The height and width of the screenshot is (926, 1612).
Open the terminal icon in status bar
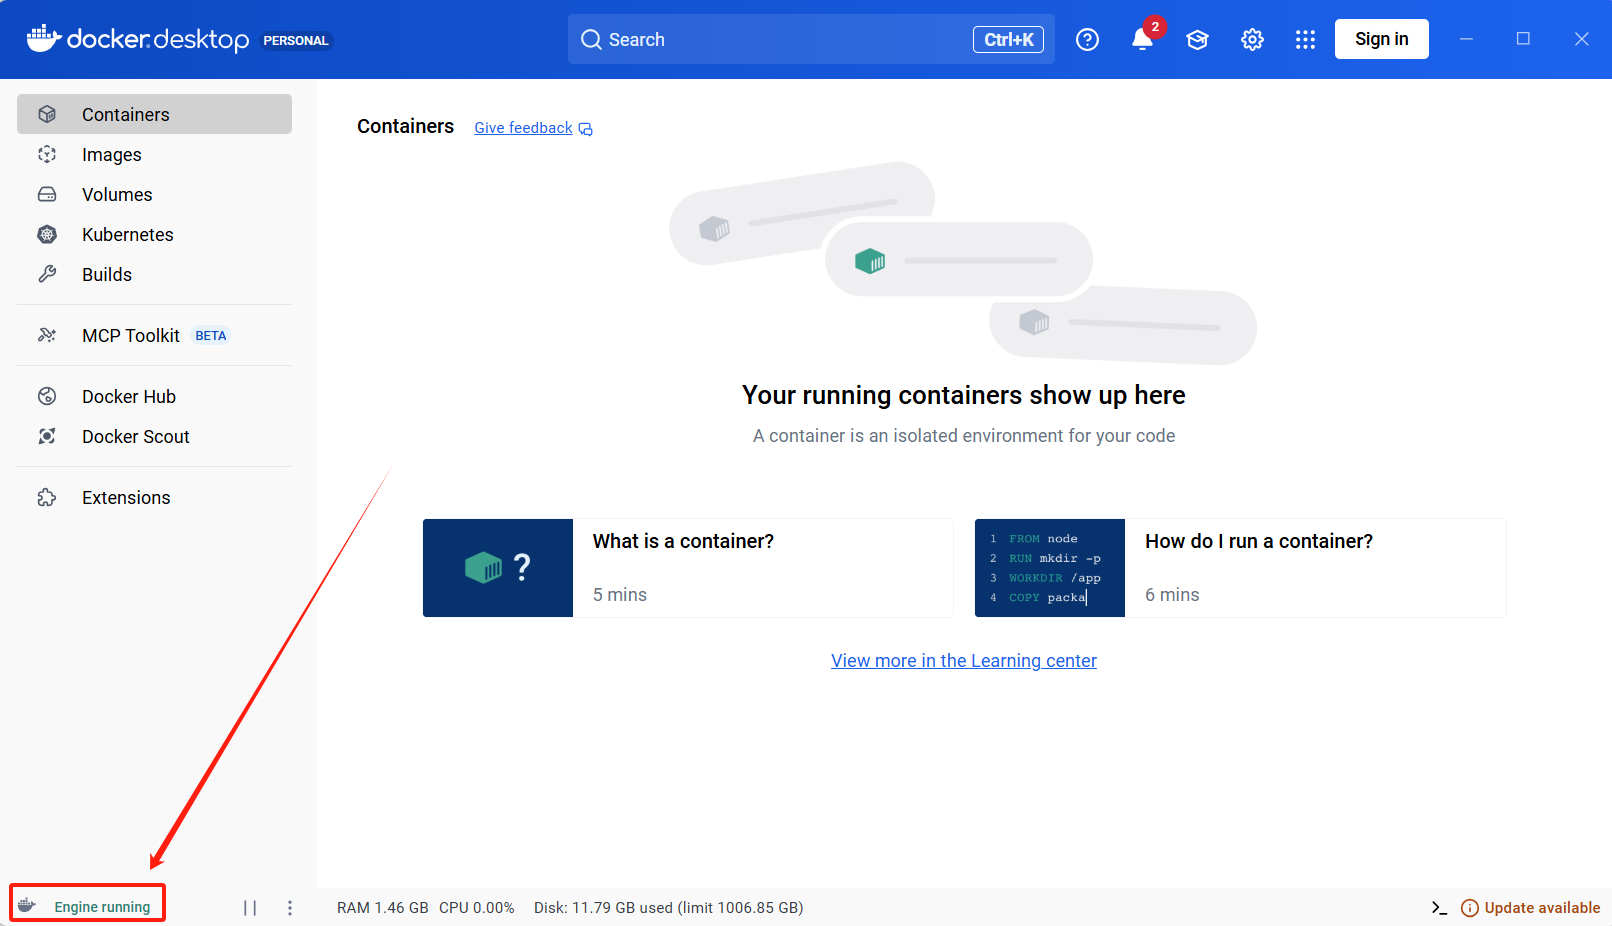(x=1439, y=907)
